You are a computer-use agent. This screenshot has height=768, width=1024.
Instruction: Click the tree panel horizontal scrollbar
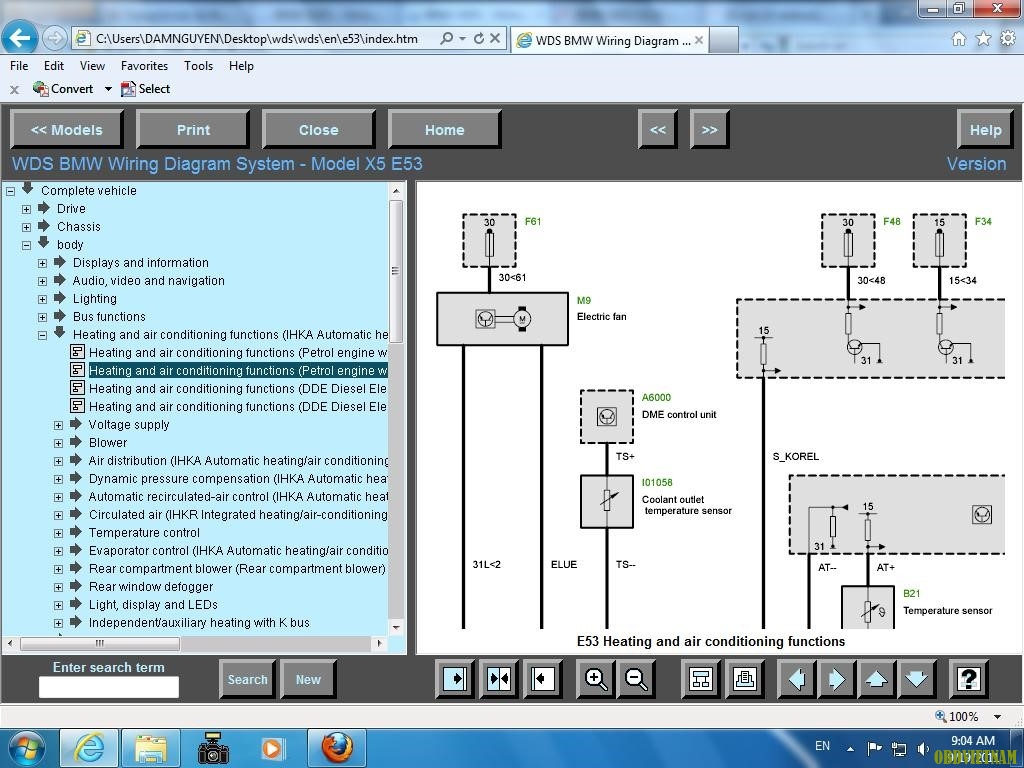click(x=100, y=643)
